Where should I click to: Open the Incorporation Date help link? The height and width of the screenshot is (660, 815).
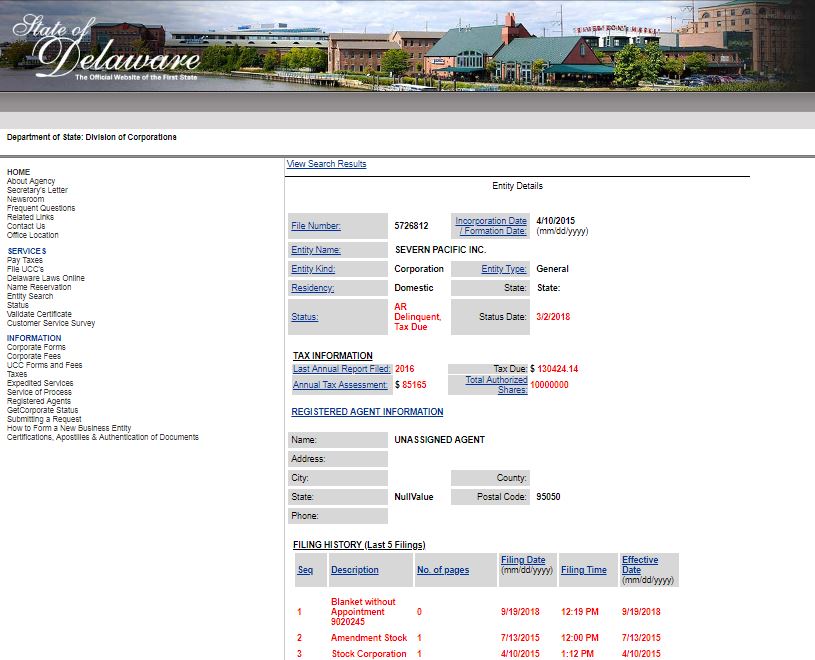pyautogui.click(x=491, y=226)
